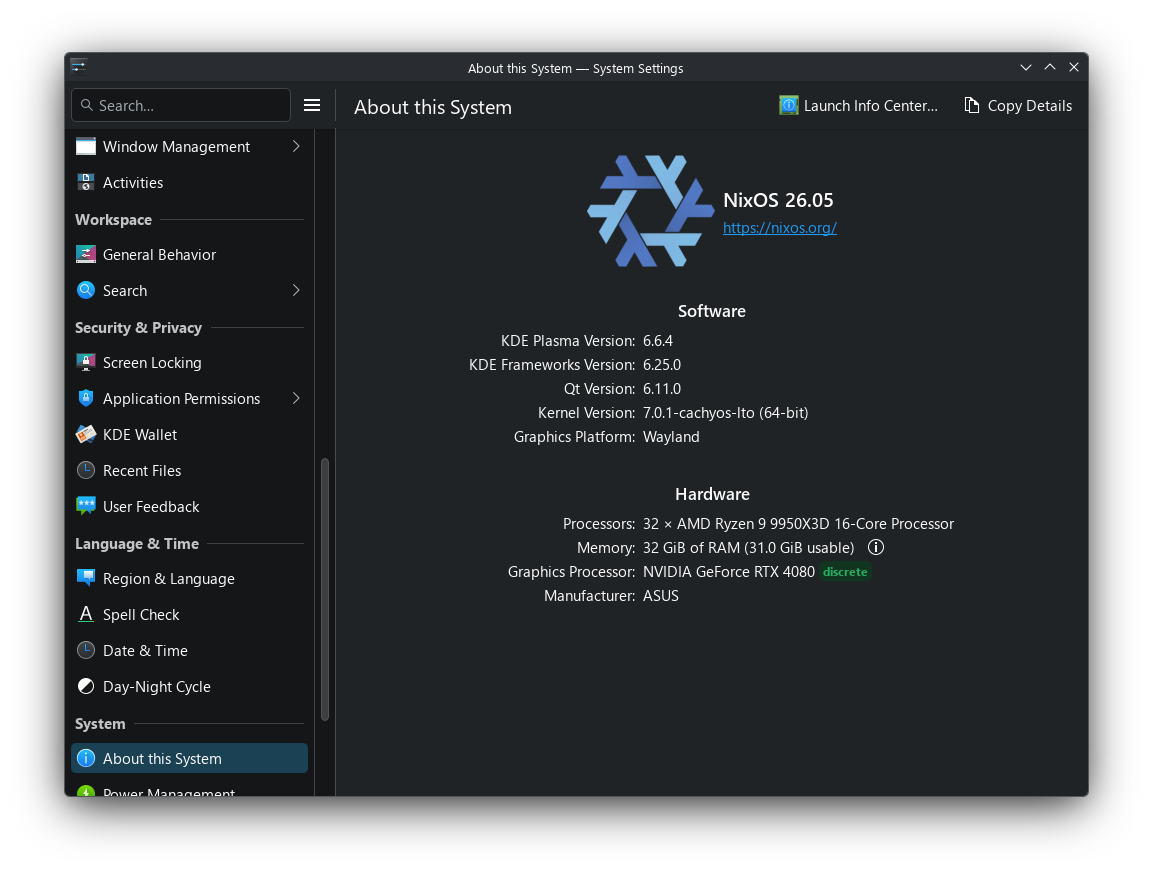Viewport: 1153px width, 873px height.
Task: Open Region & Language settings
Action: 189,579
